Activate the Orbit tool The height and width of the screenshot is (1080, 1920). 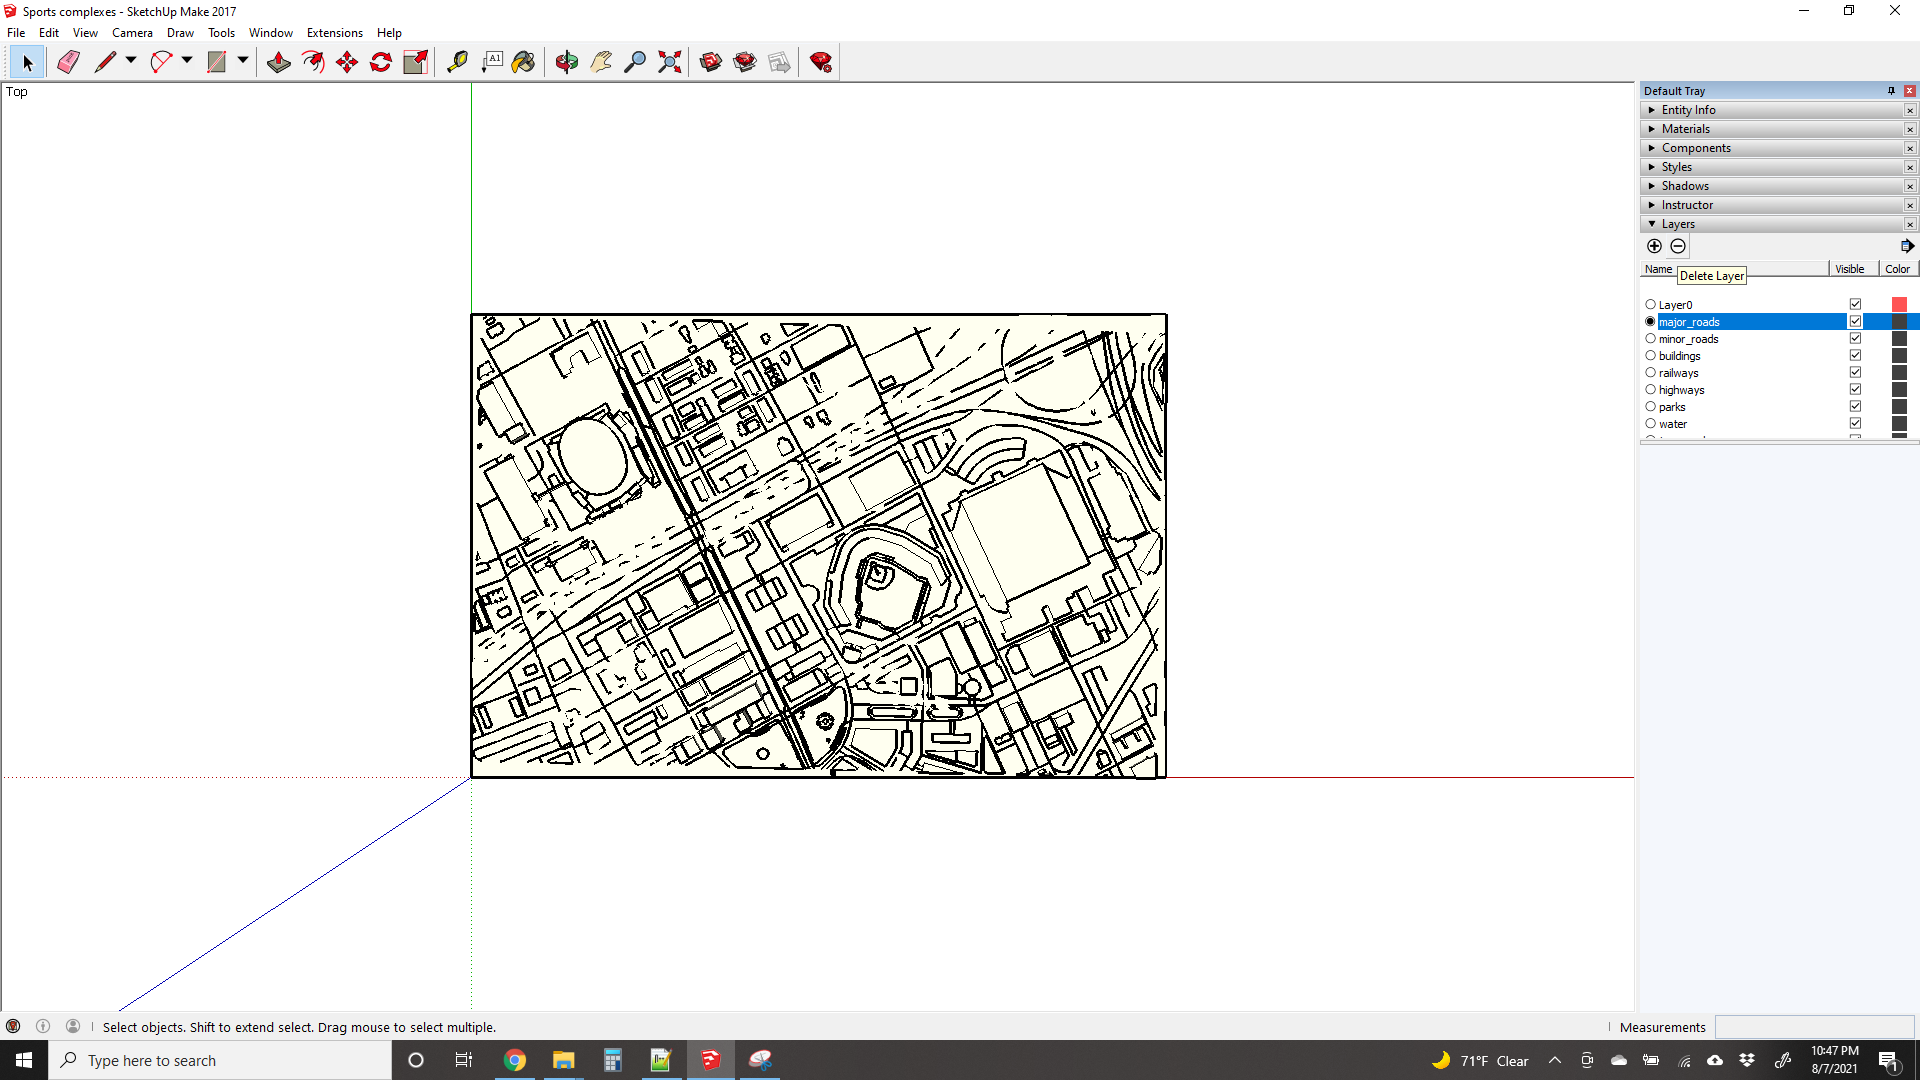pos(567,62)
